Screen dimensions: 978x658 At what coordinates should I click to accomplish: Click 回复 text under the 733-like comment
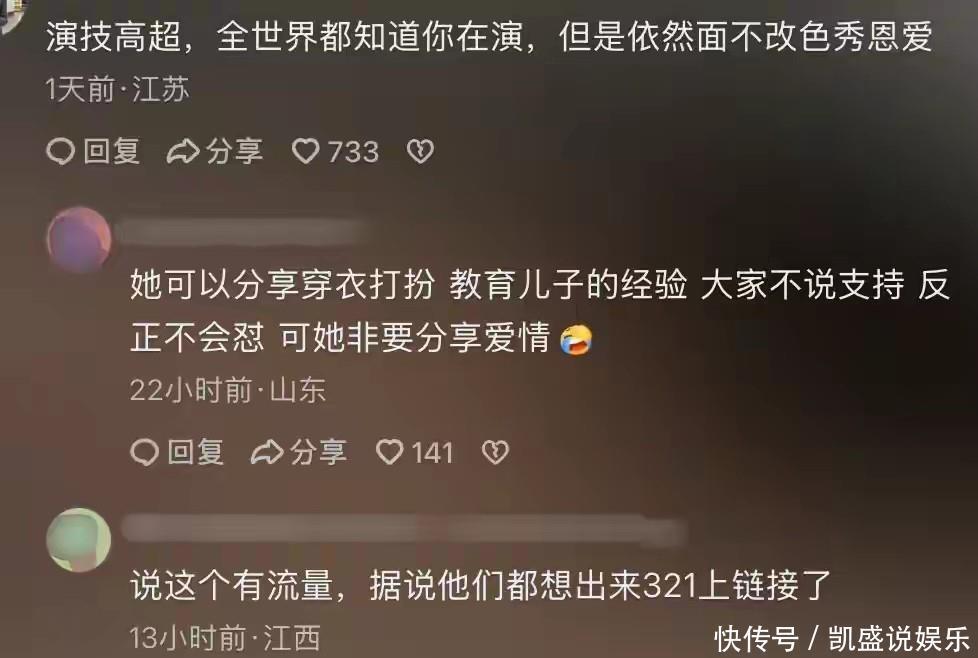(x=112, y=152)
